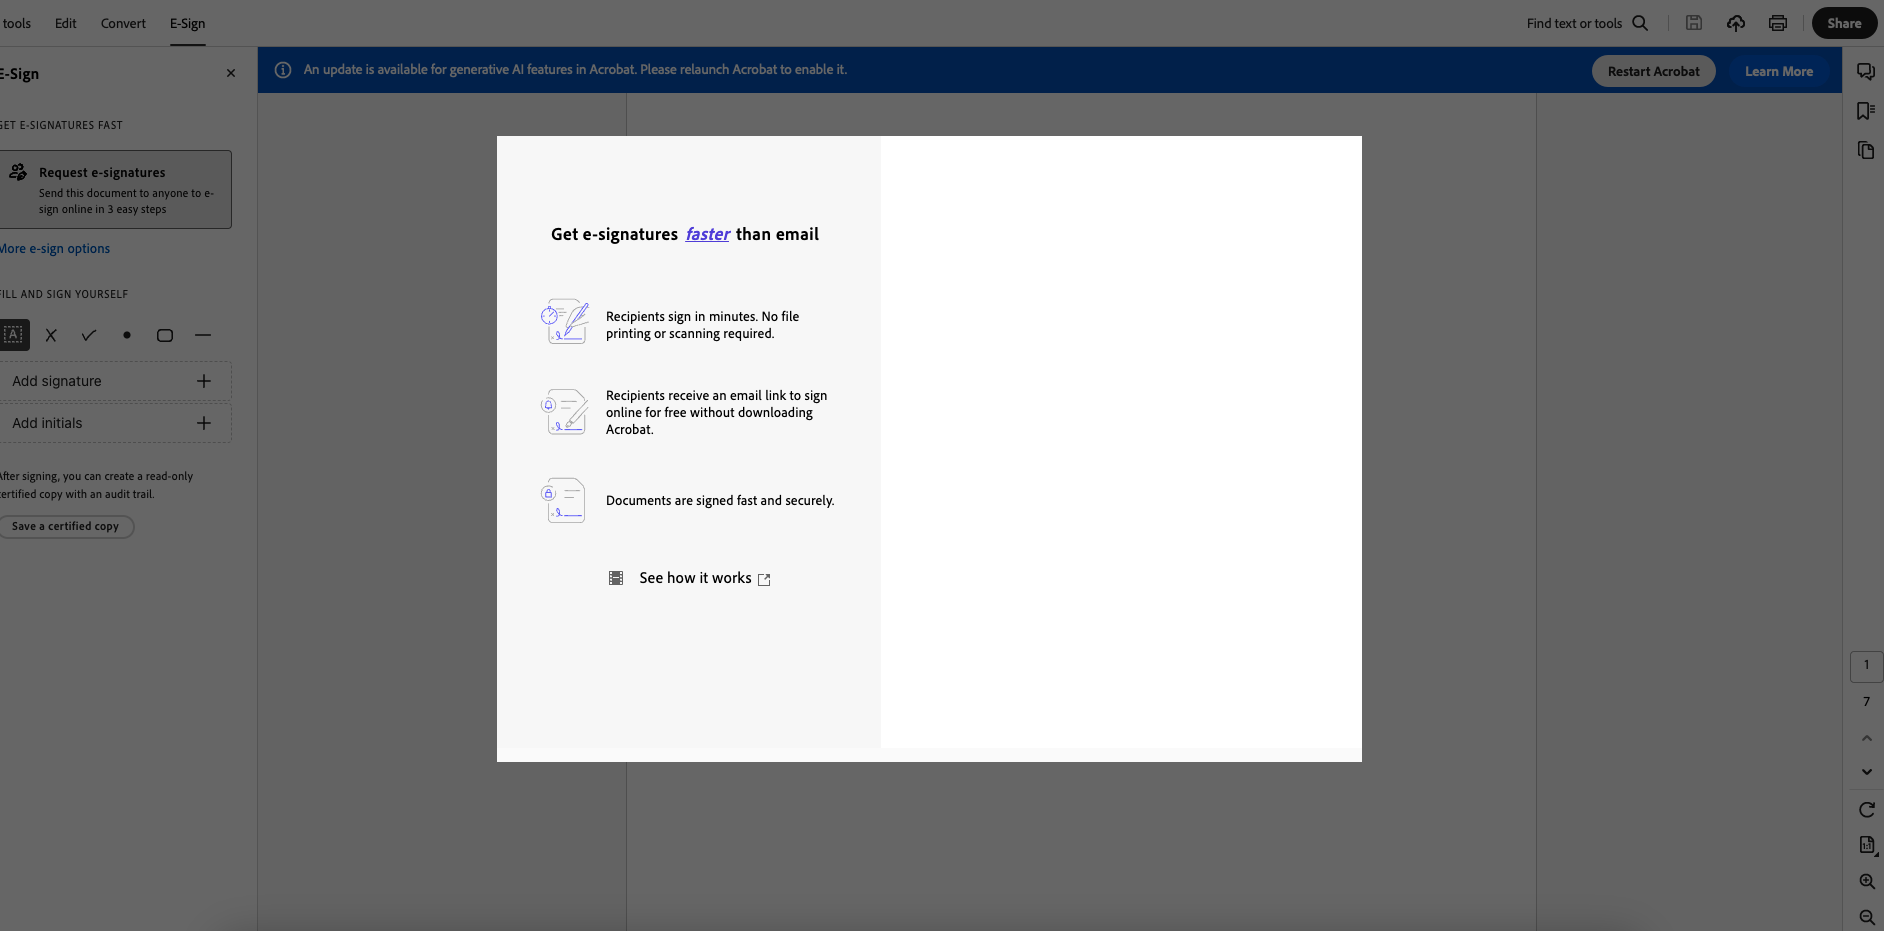The image size is (1884, 931).
Task: Click Save a certified copy
Action: [x=67, y=525]
